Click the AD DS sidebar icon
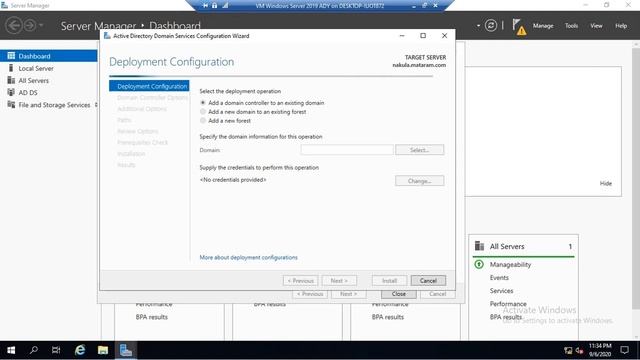This screenshot has width=640, height=360. point(11,93)
